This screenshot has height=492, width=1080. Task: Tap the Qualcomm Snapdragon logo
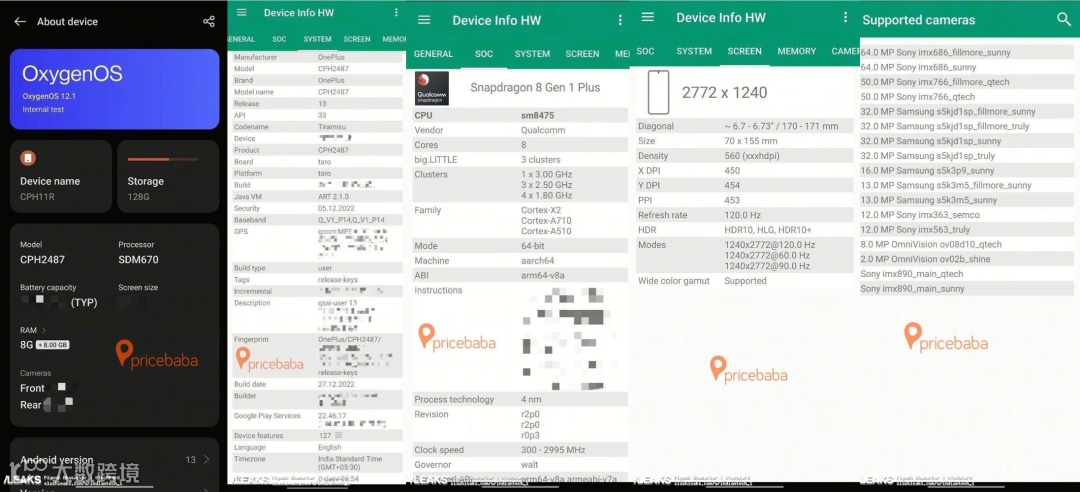pyautogui.click(x=432, y=88)
